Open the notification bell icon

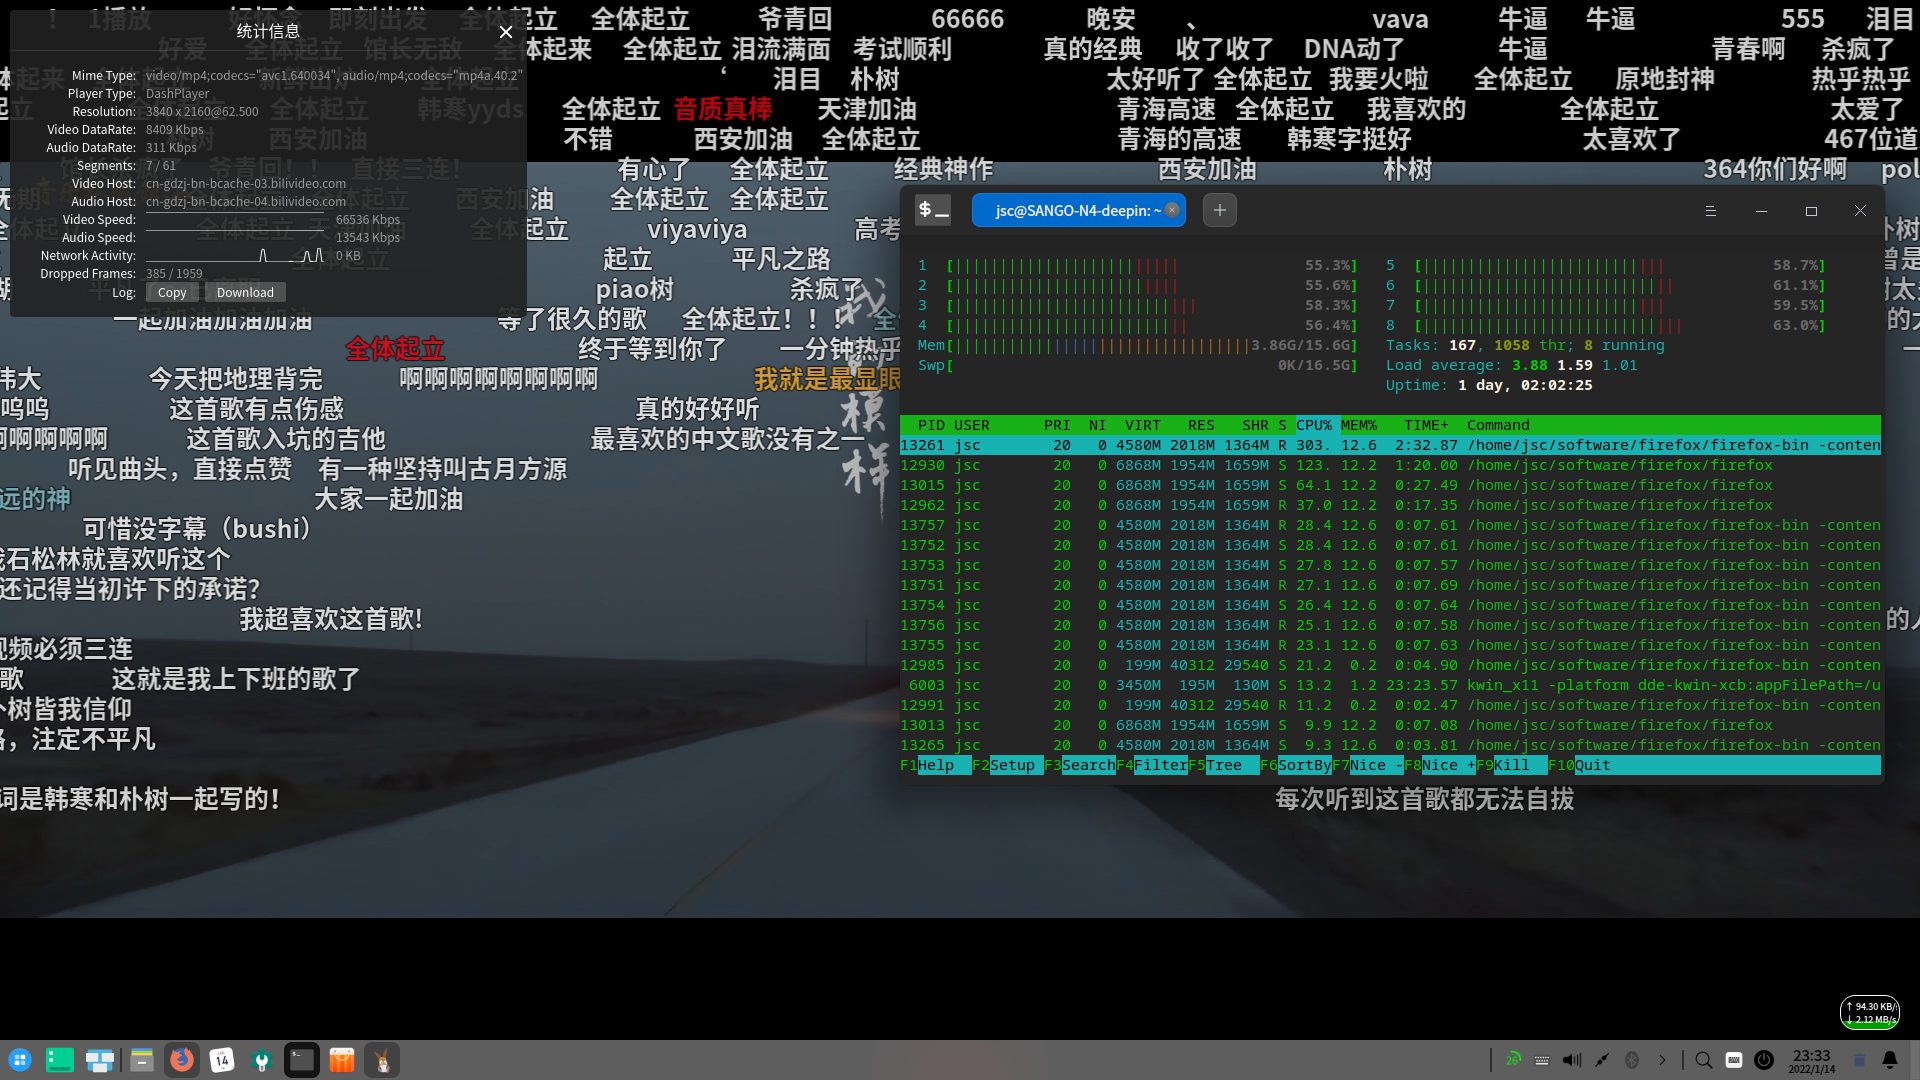click(x=1890, y=1060)
